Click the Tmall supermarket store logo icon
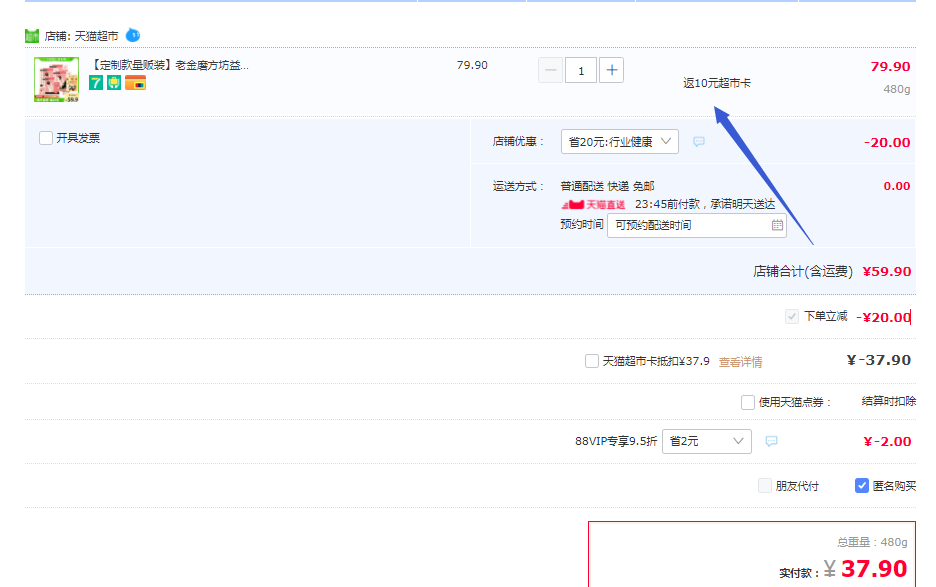The width and height of the screenshot is (936, 587). (32, 36)
